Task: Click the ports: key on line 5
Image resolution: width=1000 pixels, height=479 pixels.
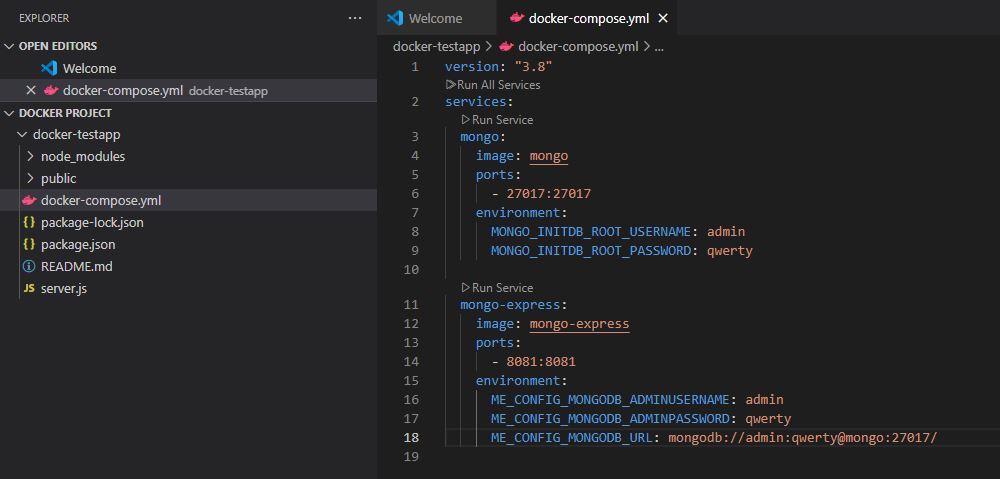Action: pyautogui.click(x=498, y=175)
